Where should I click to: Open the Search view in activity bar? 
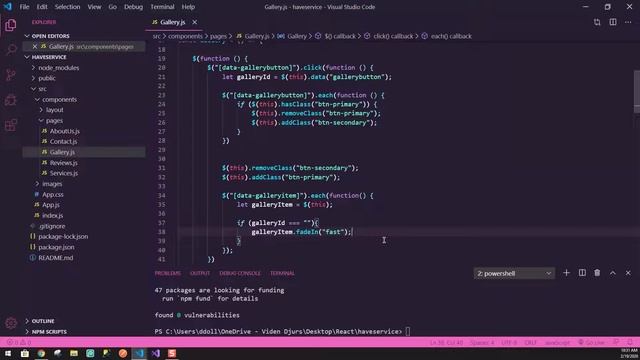pos(11,50)
